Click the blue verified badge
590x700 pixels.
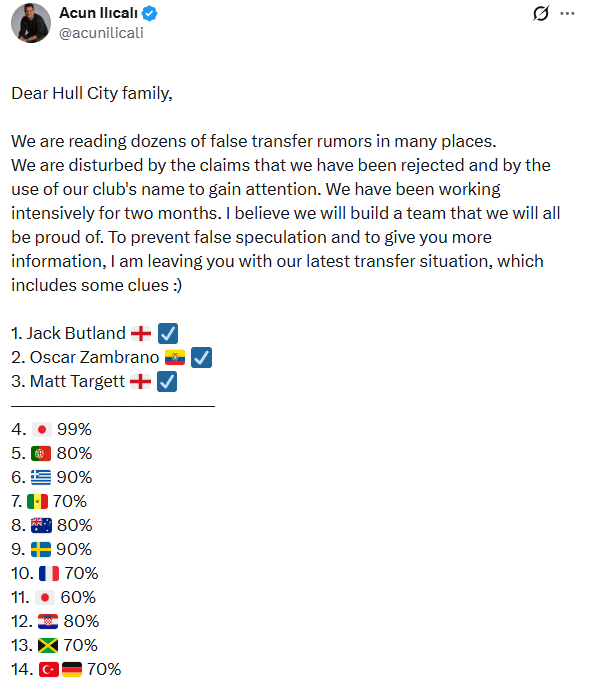point(150,14)
